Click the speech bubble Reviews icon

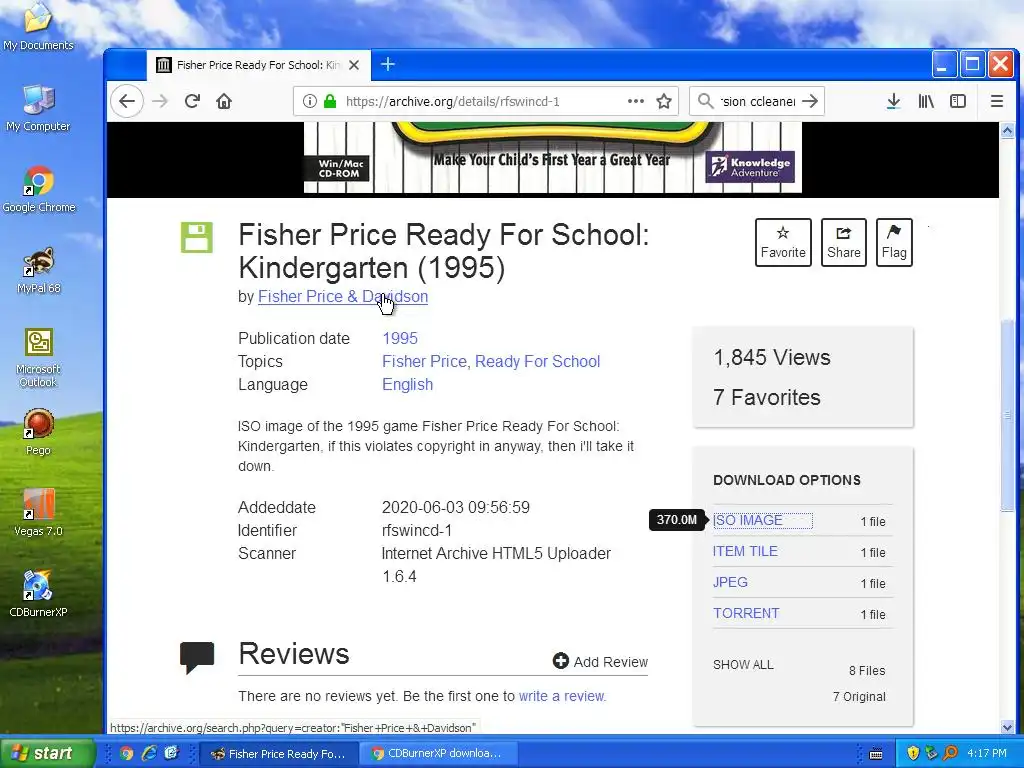(x=197, y=658)
